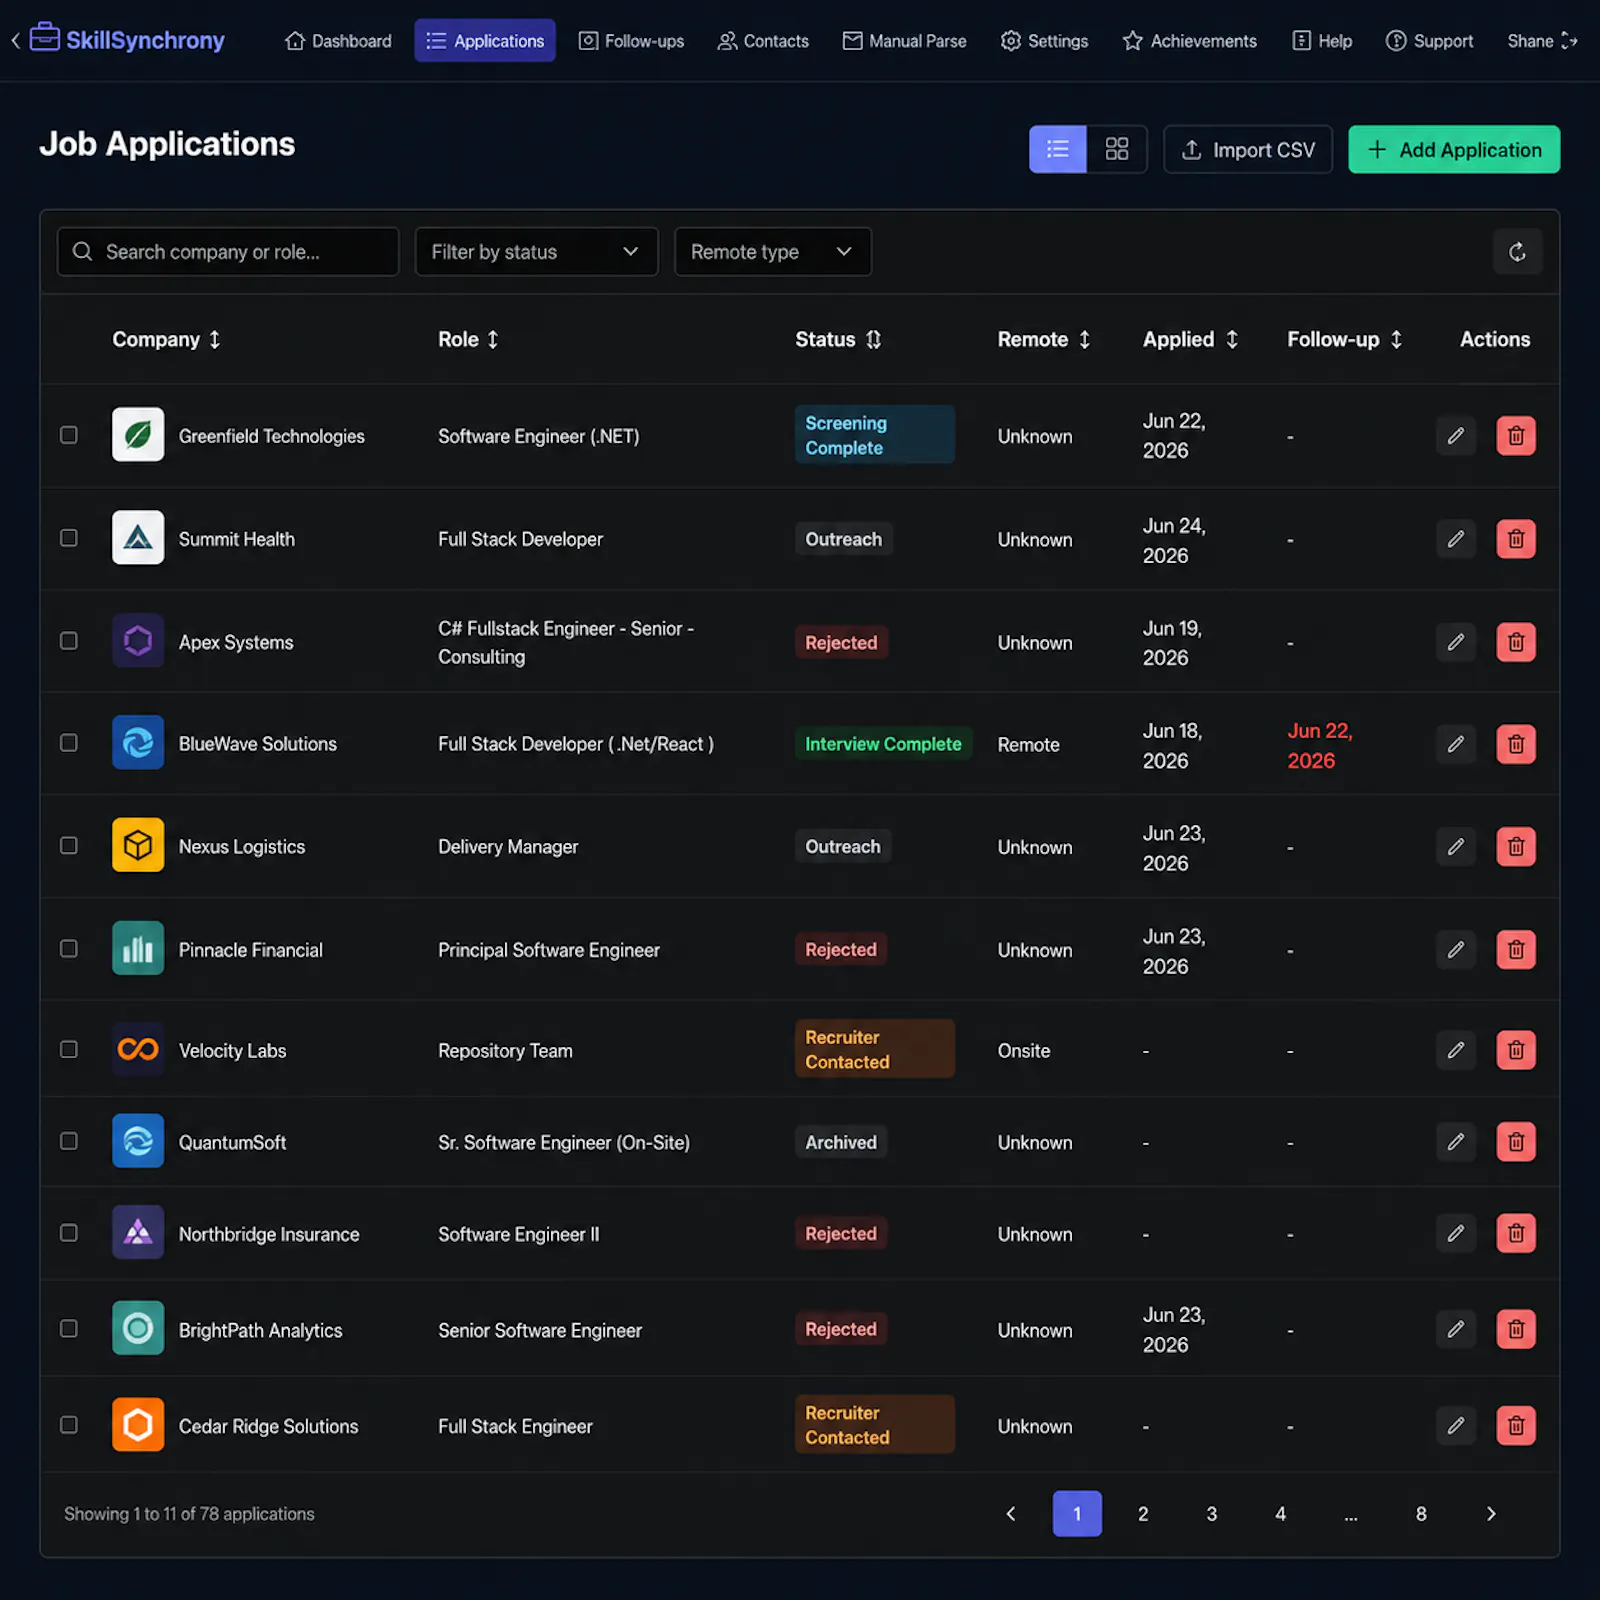The image size is (1600, 1600).
Task: Delete the Nexus Logistics application
Action: tap(1516, 847)
